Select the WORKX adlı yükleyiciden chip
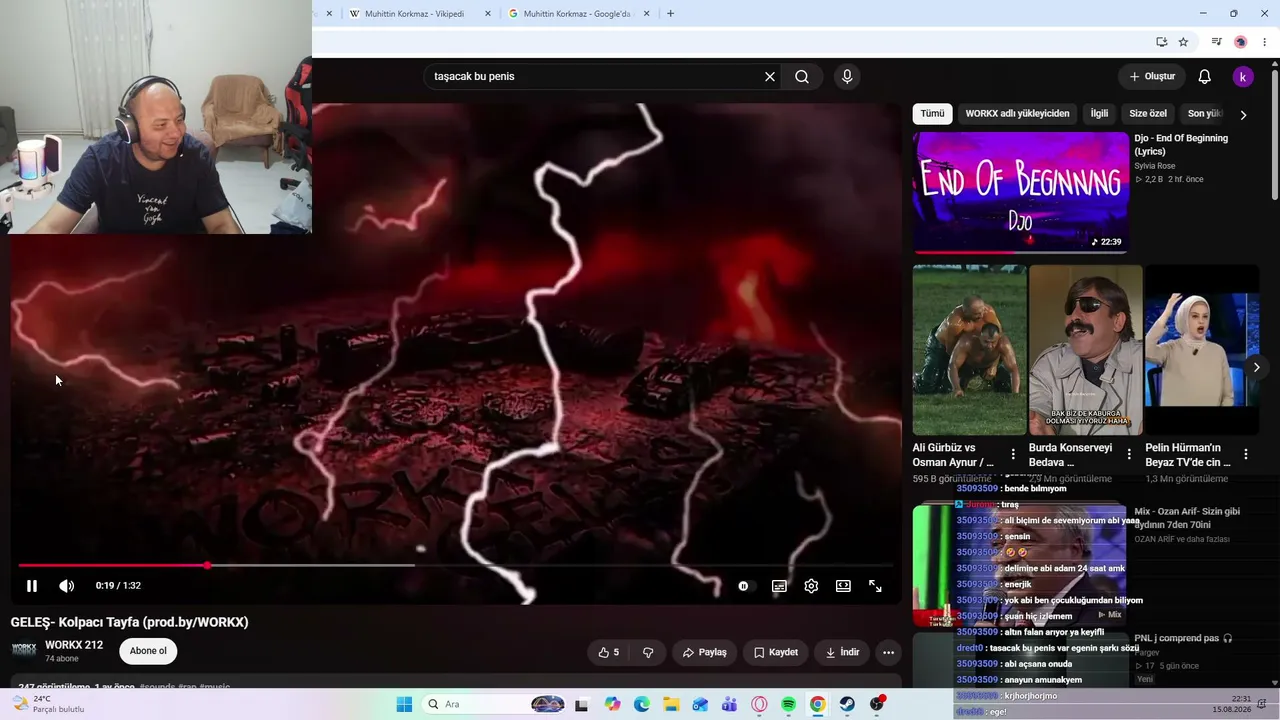This screenshot has height=720, width=1280. (1017, 114)
